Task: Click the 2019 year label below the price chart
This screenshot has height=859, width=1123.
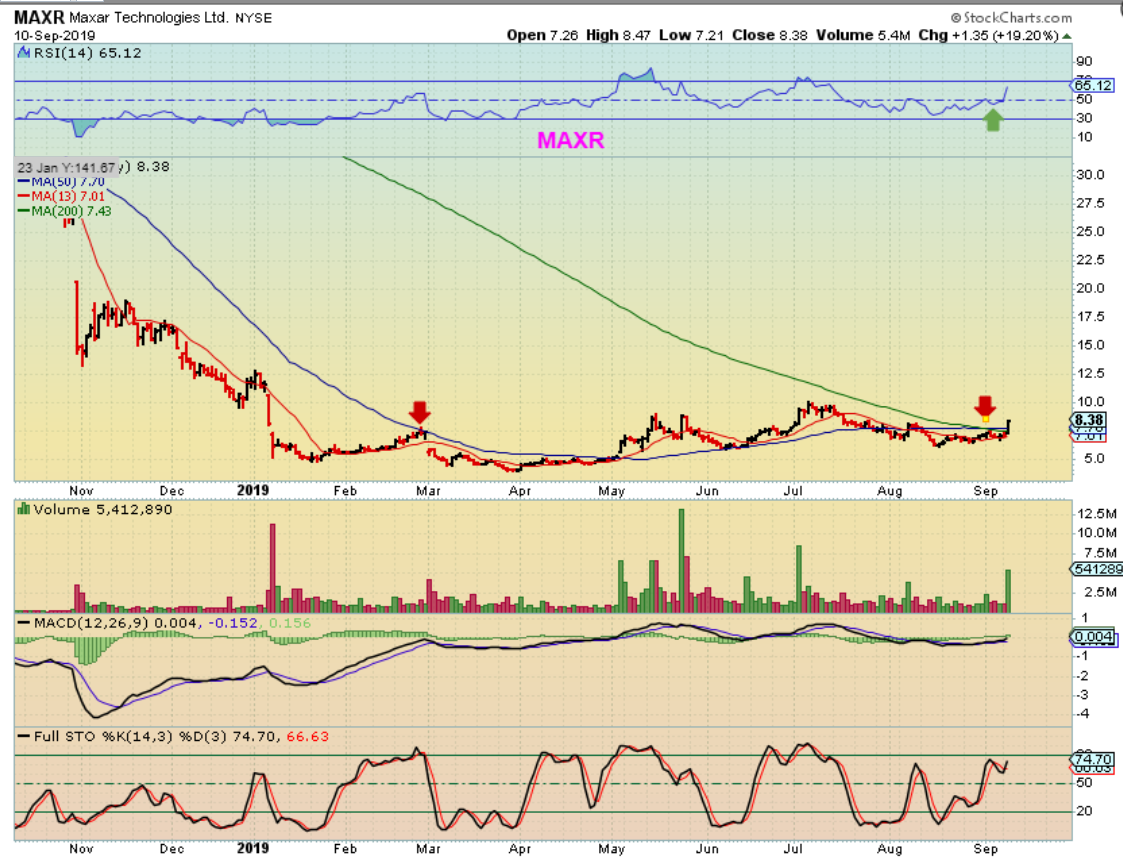Action: pos(253,490)
